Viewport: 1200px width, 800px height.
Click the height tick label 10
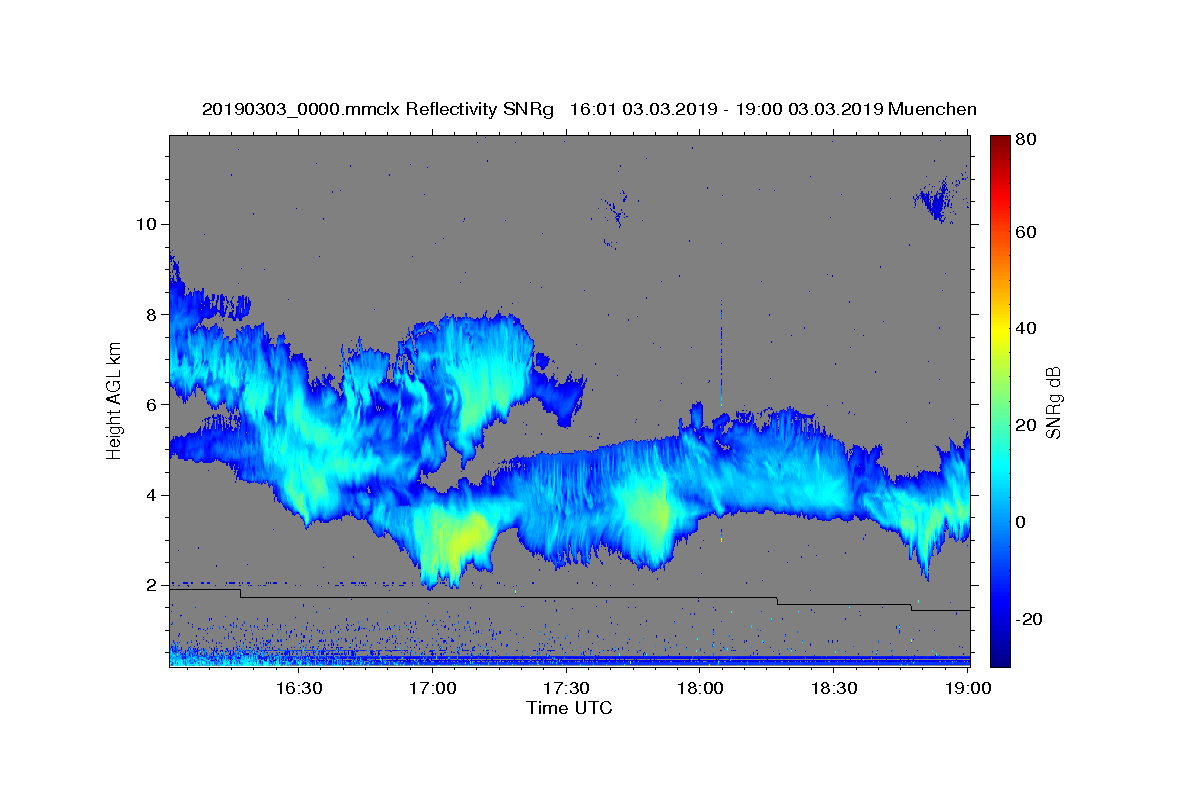(x=146, y=223)
